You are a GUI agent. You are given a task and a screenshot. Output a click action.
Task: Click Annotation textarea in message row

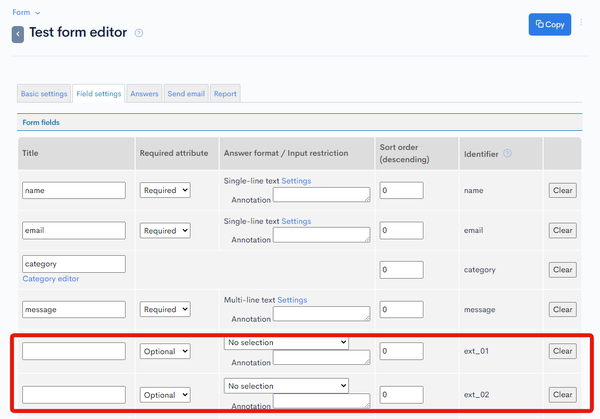tap(321, 314)
